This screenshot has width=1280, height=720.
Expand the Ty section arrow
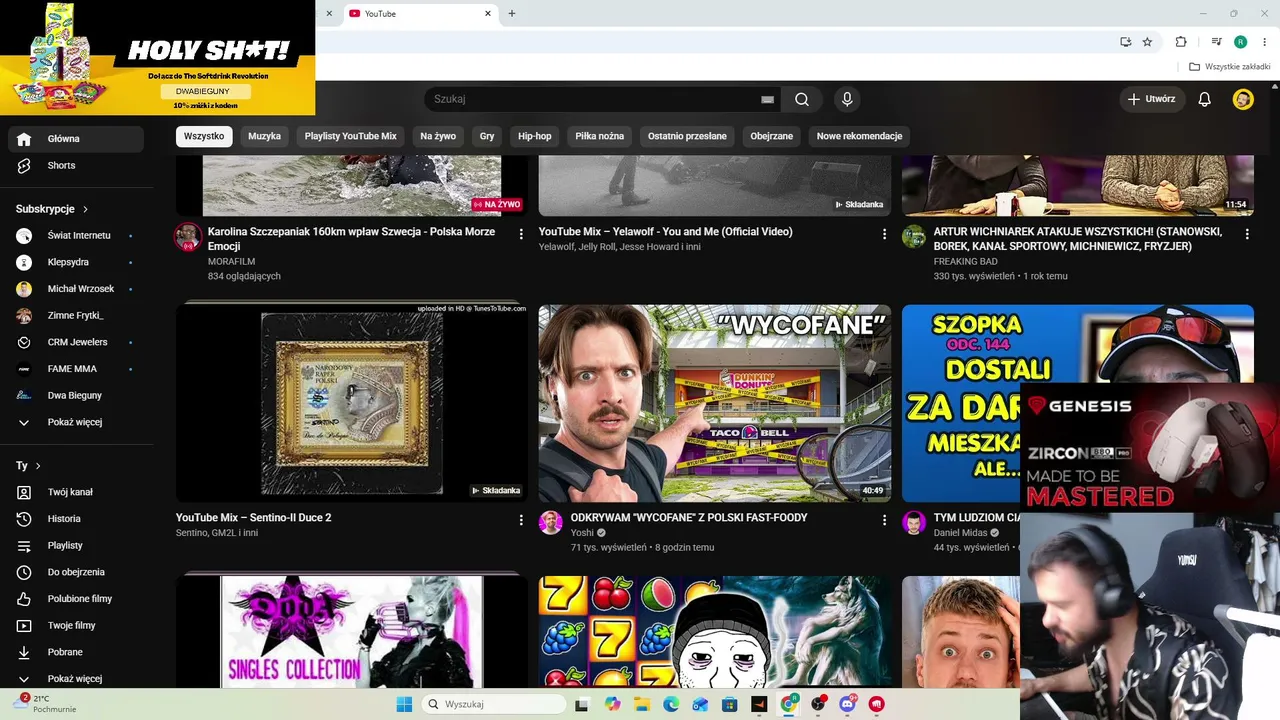38,466
